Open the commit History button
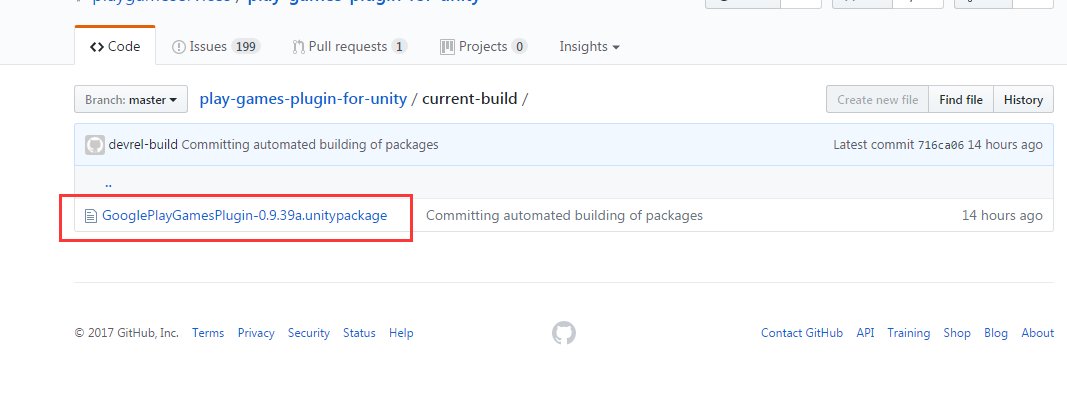The height and width of the screenshot is (411, 1067). point(1023,100)
